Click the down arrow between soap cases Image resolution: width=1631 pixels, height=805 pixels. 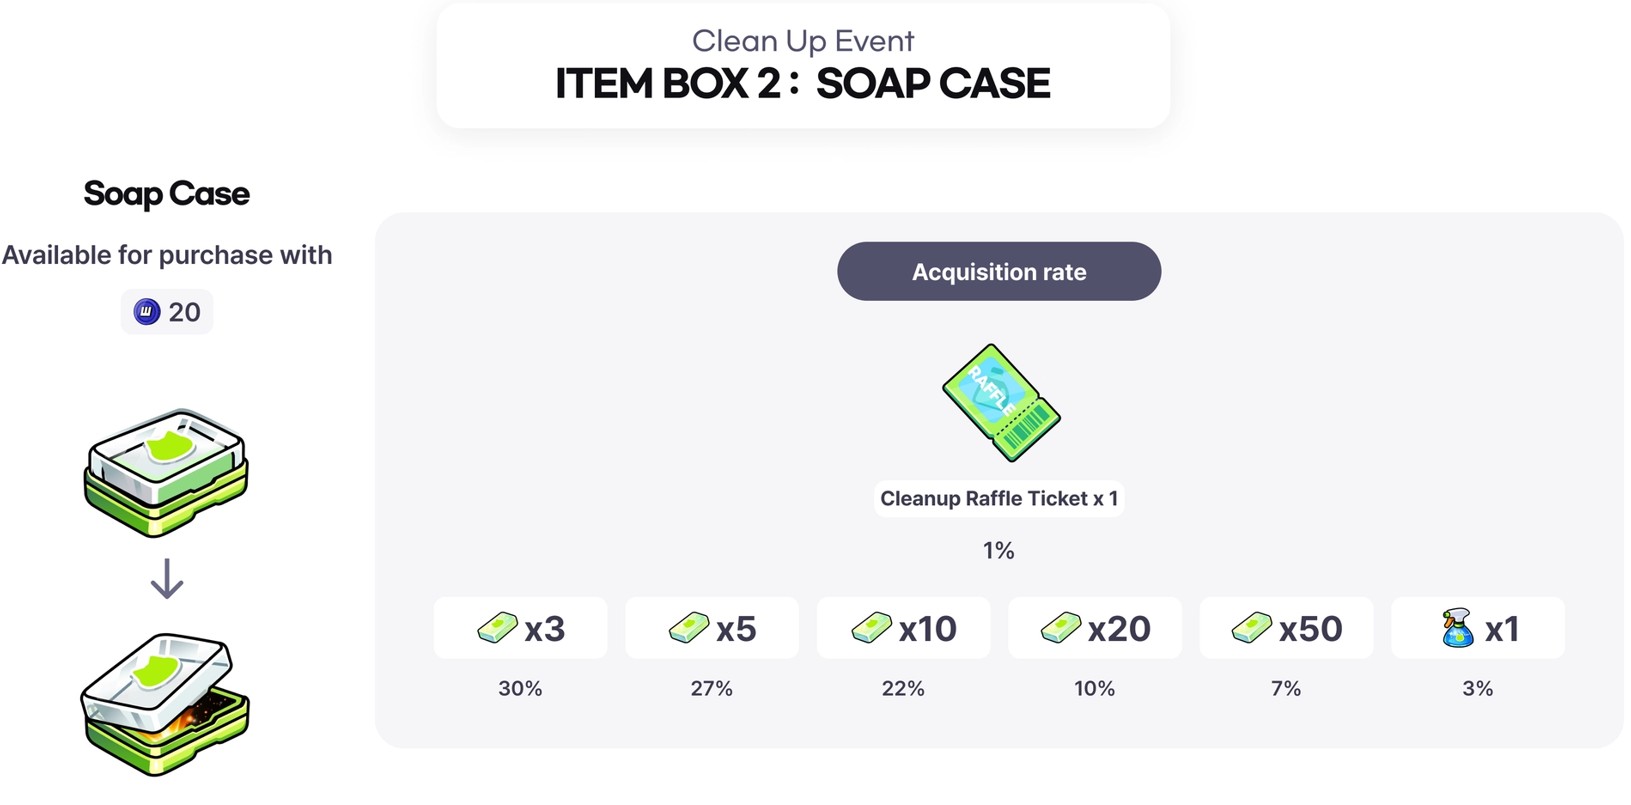pos(167,579)
